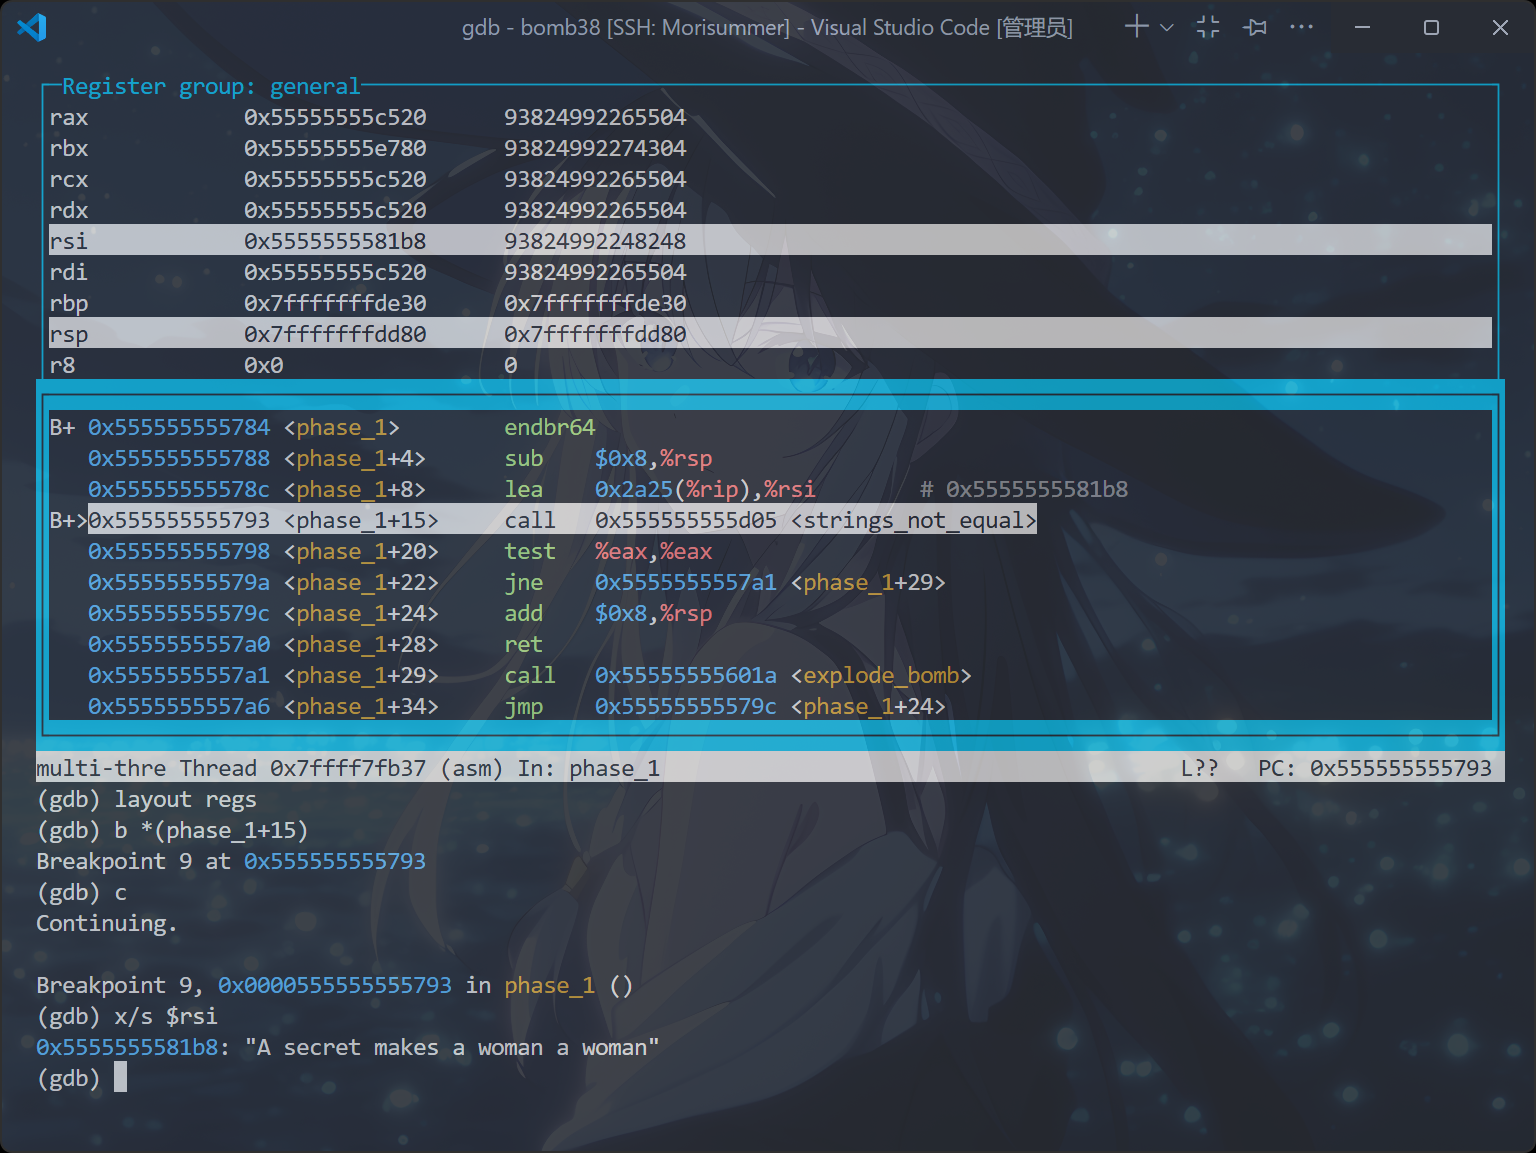Pin the terminal with the pin icon
This screenshot has height=1153, width=1536.
[x=1255, y=27]
